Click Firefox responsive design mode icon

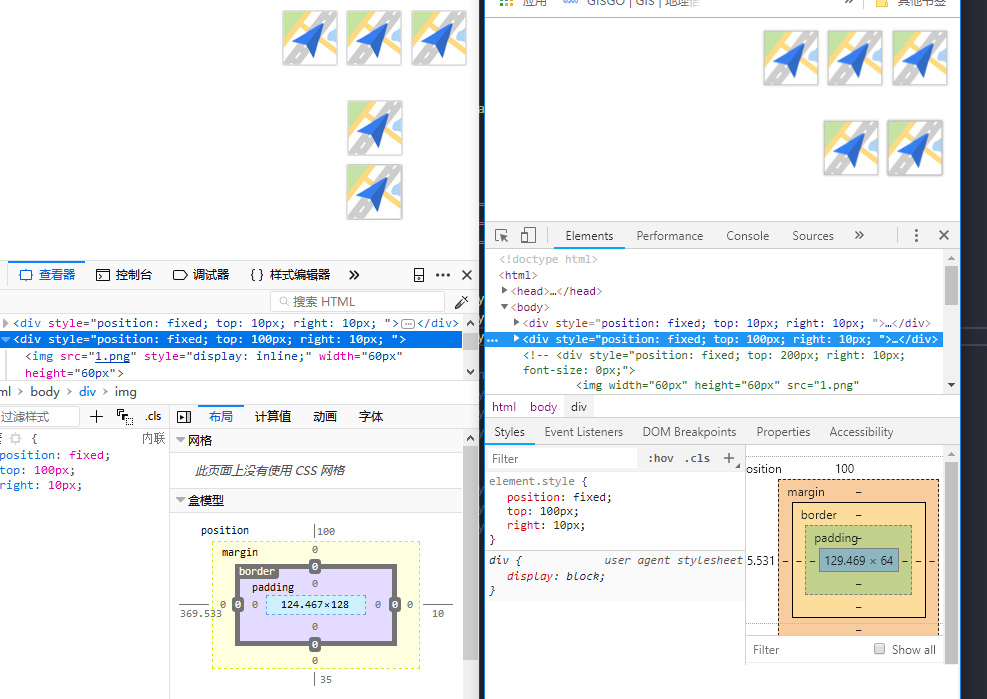(x=419, y=275)
